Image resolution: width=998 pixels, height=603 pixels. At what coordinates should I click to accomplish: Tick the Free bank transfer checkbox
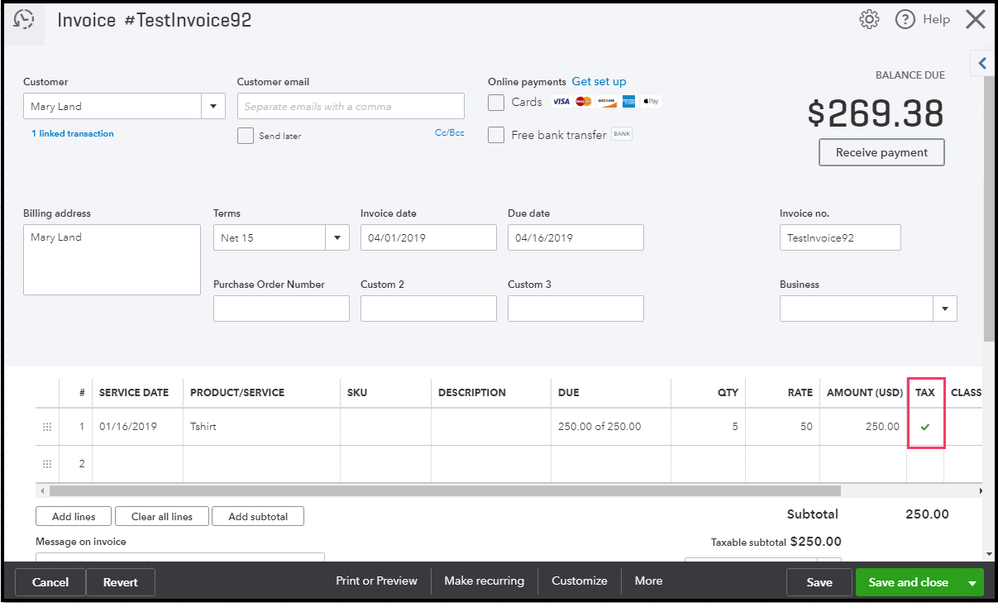pyautogui.click(x=496, y=135)
